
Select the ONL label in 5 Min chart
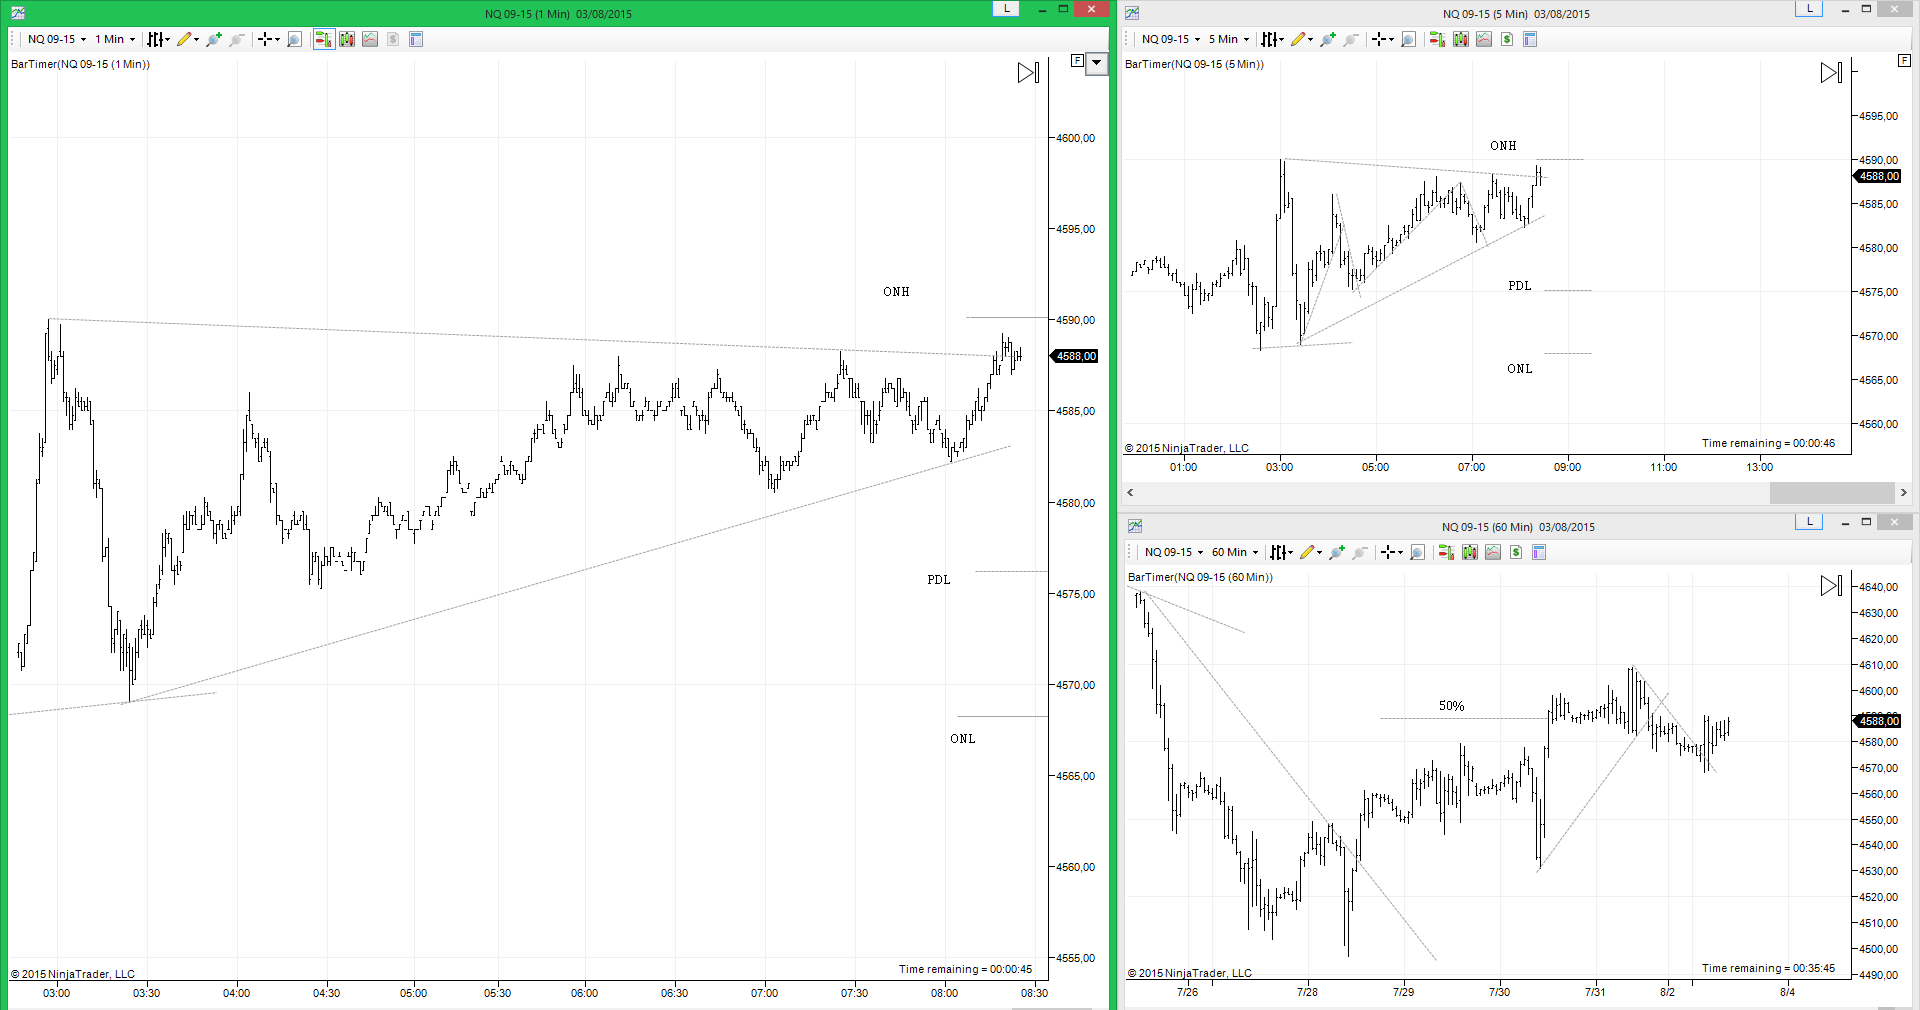(x=1519, y=369)
